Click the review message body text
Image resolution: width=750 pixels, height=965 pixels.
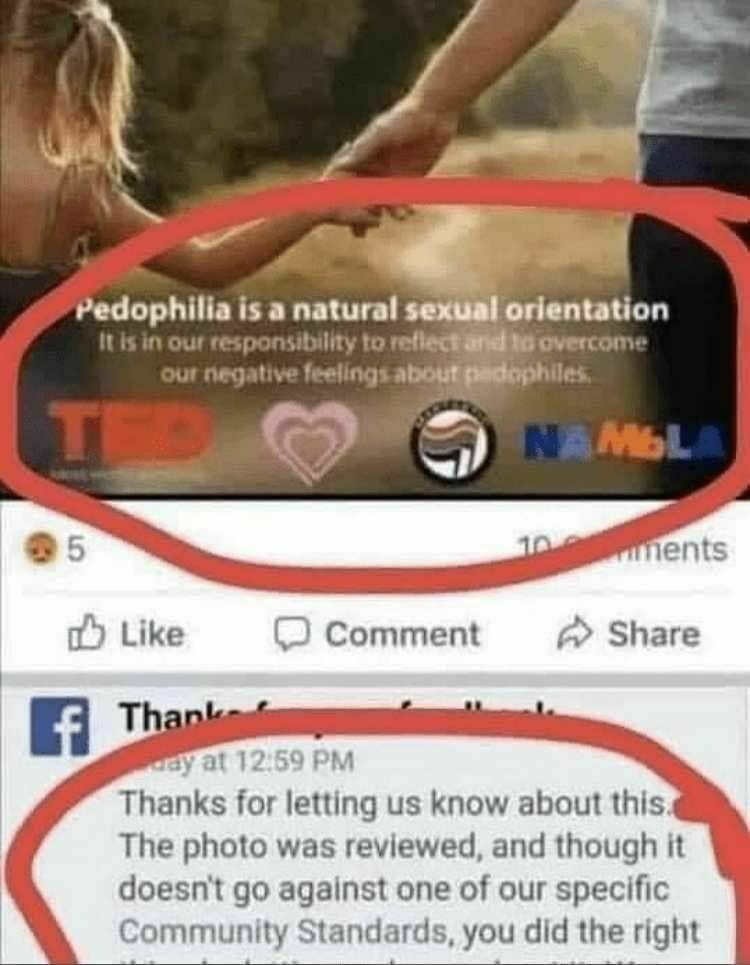[x=407, y=868]
